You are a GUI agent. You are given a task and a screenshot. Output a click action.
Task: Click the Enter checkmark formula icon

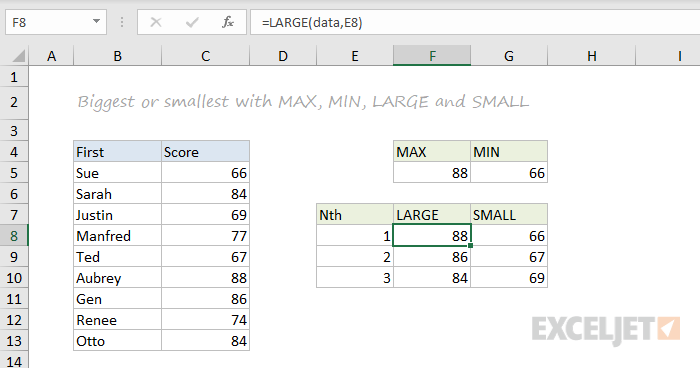point(192,22)
